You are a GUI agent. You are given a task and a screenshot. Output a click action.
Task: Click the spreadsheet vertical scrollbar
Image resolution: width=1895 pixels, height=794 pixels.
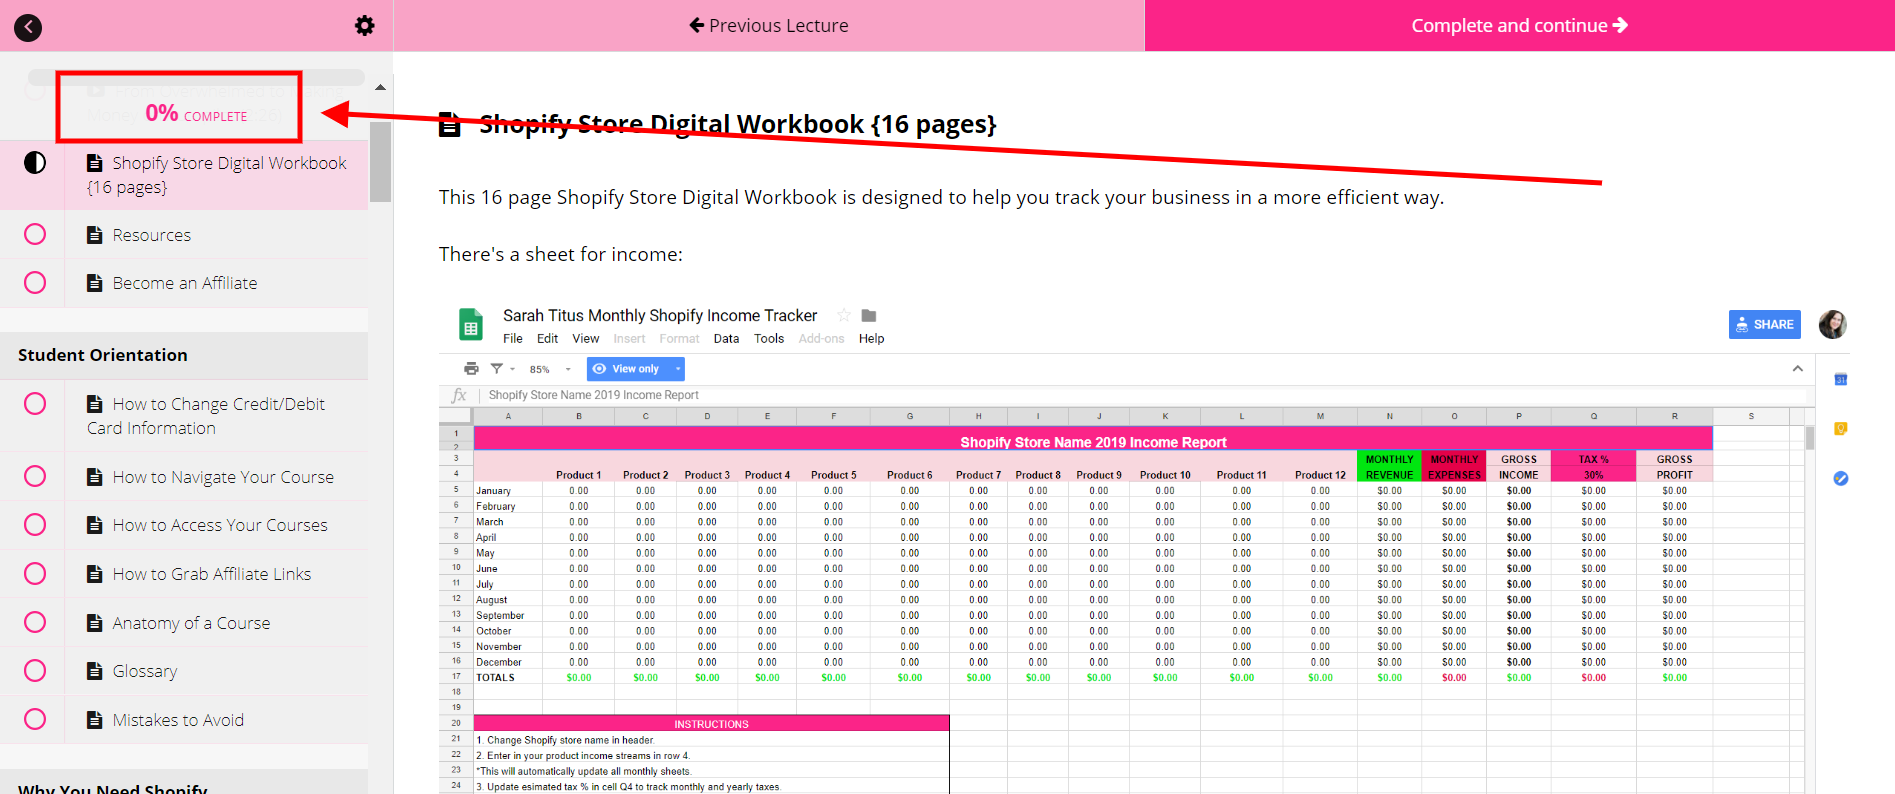(x=1809, y=438)
